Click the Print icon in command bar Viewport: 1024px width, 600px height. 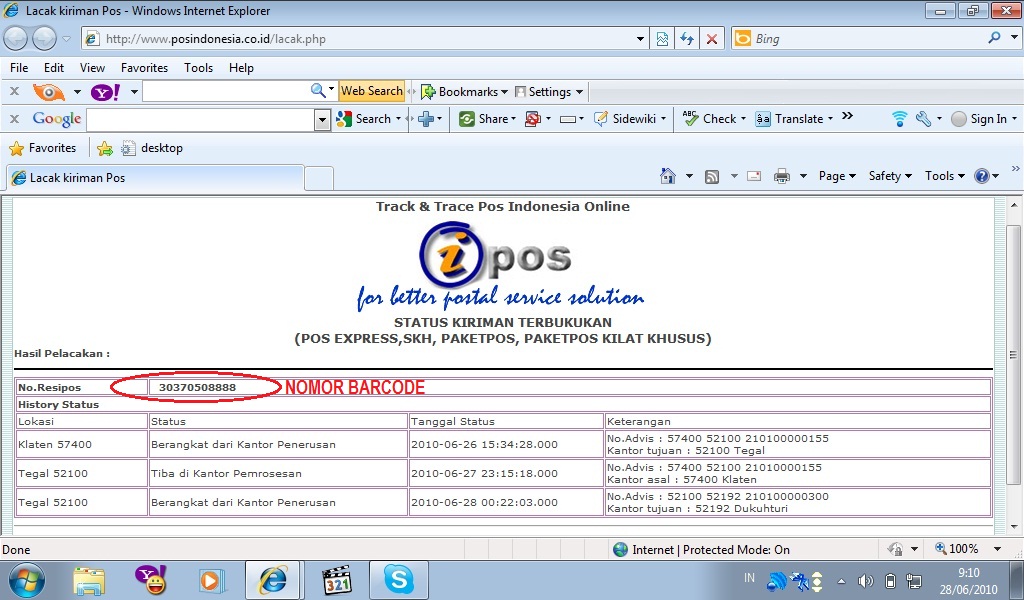pyautogui.click(x=782, y=176)
